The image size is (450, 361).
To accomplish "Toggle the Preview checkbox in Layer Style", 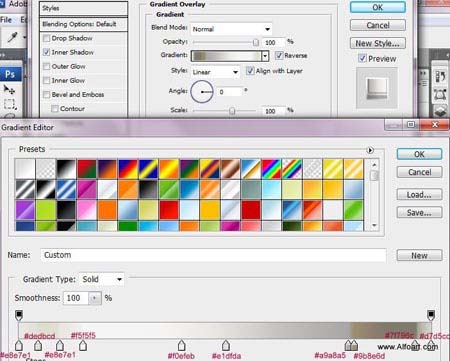I will click(362, 58).
